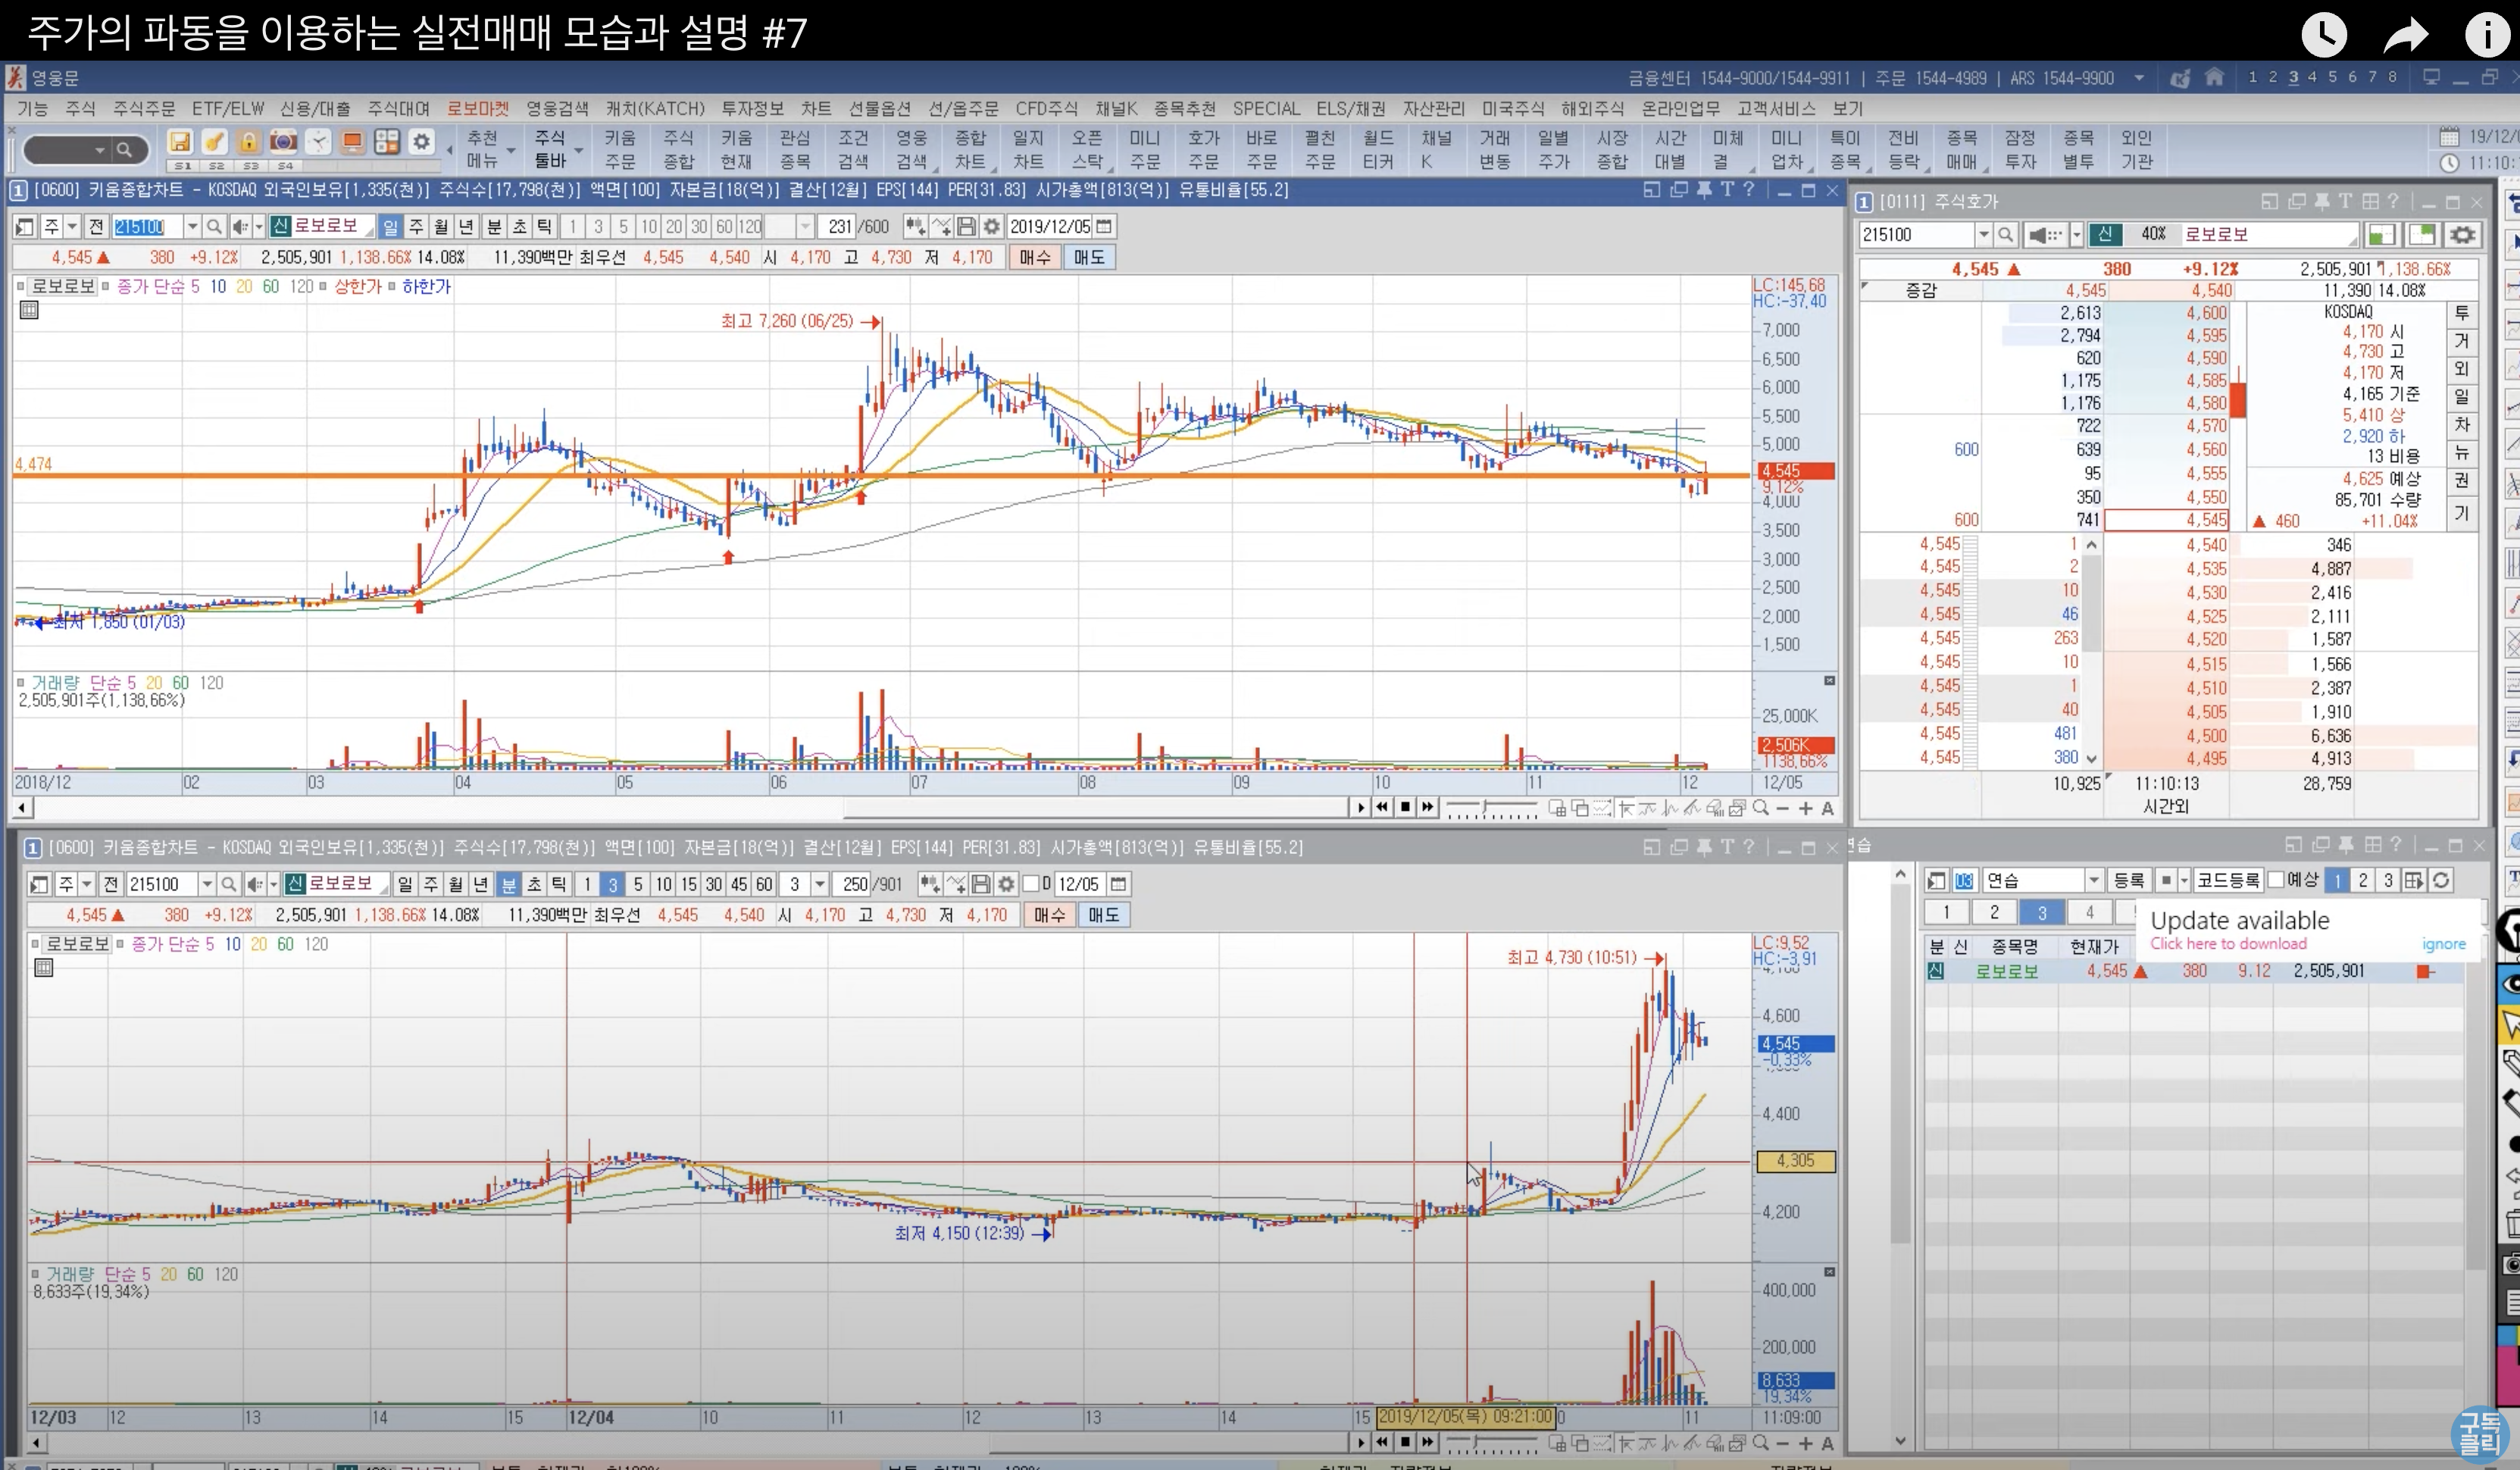
Task: Click the ignore link in update notification
Action: tap(2443, 944)
